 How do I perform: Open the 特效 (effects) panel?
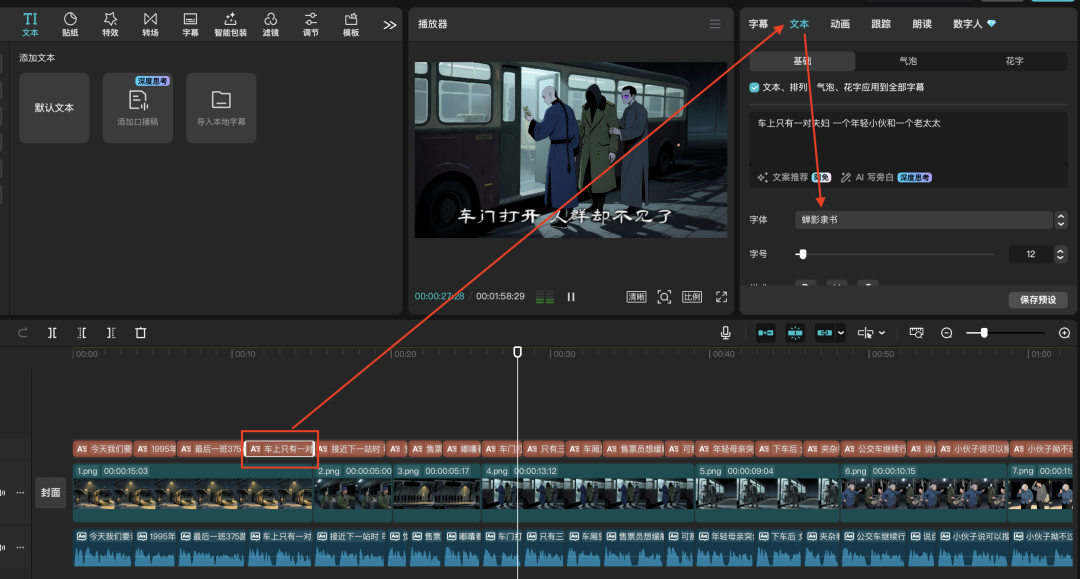110,24
